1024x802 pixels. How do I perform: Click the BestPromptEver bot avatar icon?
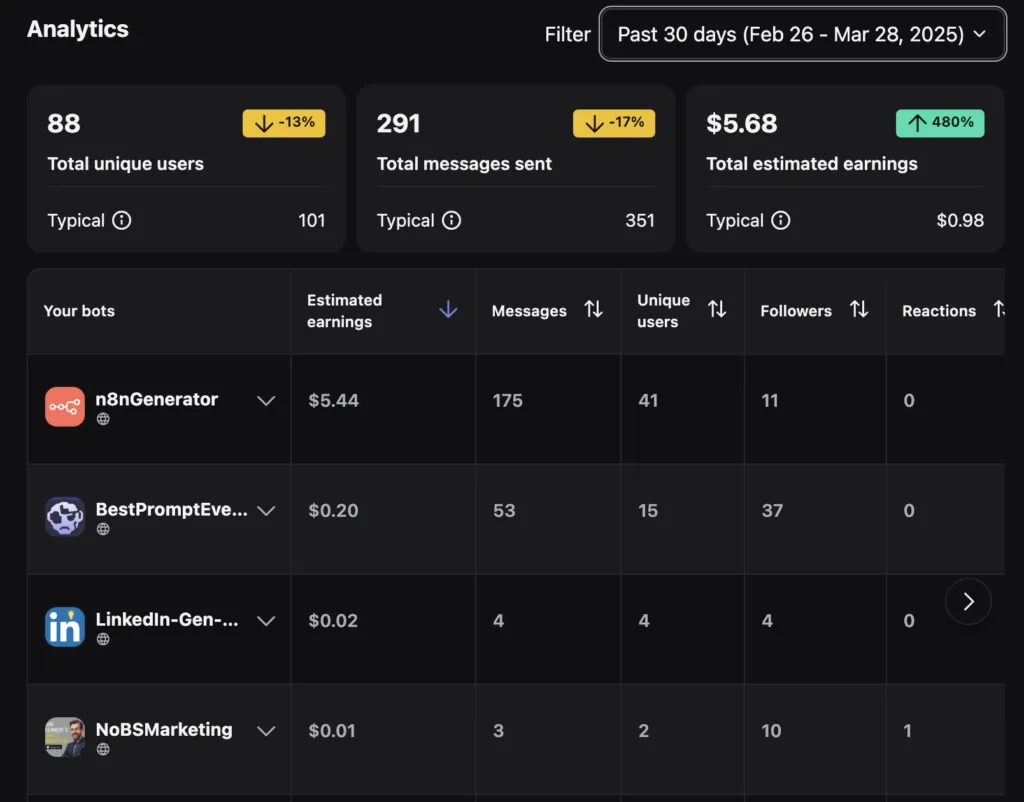click(65, 517)
